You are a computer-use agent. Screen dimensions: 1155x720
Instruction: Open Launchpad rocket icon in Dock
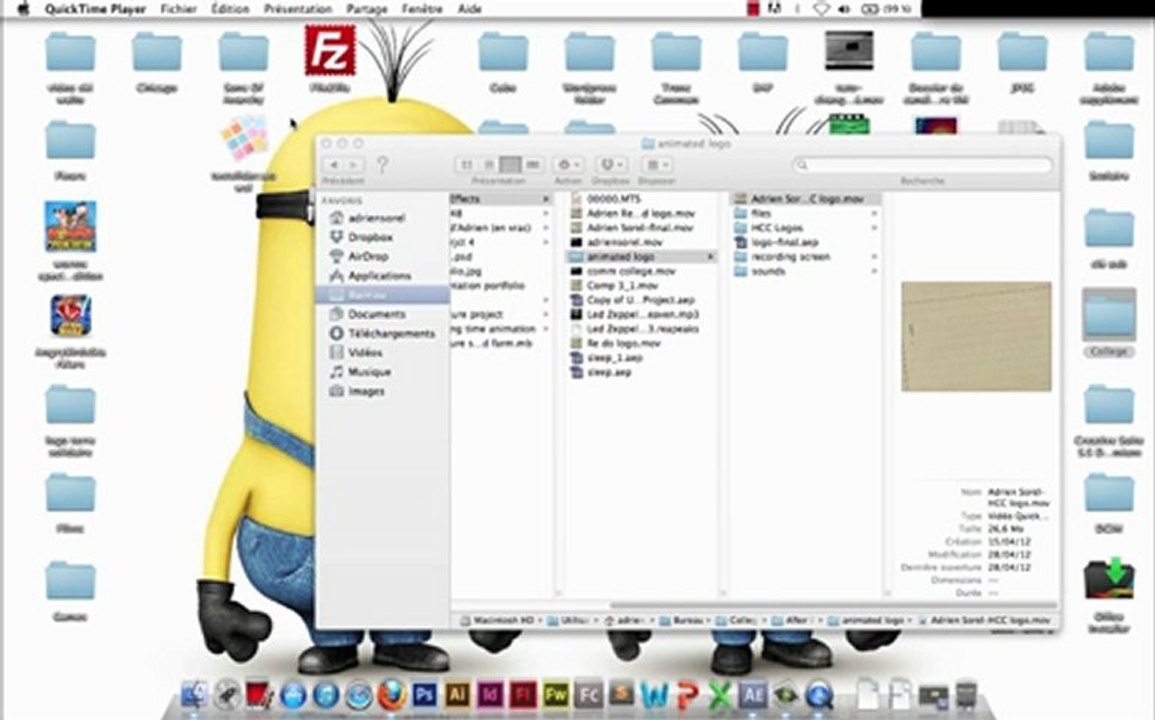[228, 693]
